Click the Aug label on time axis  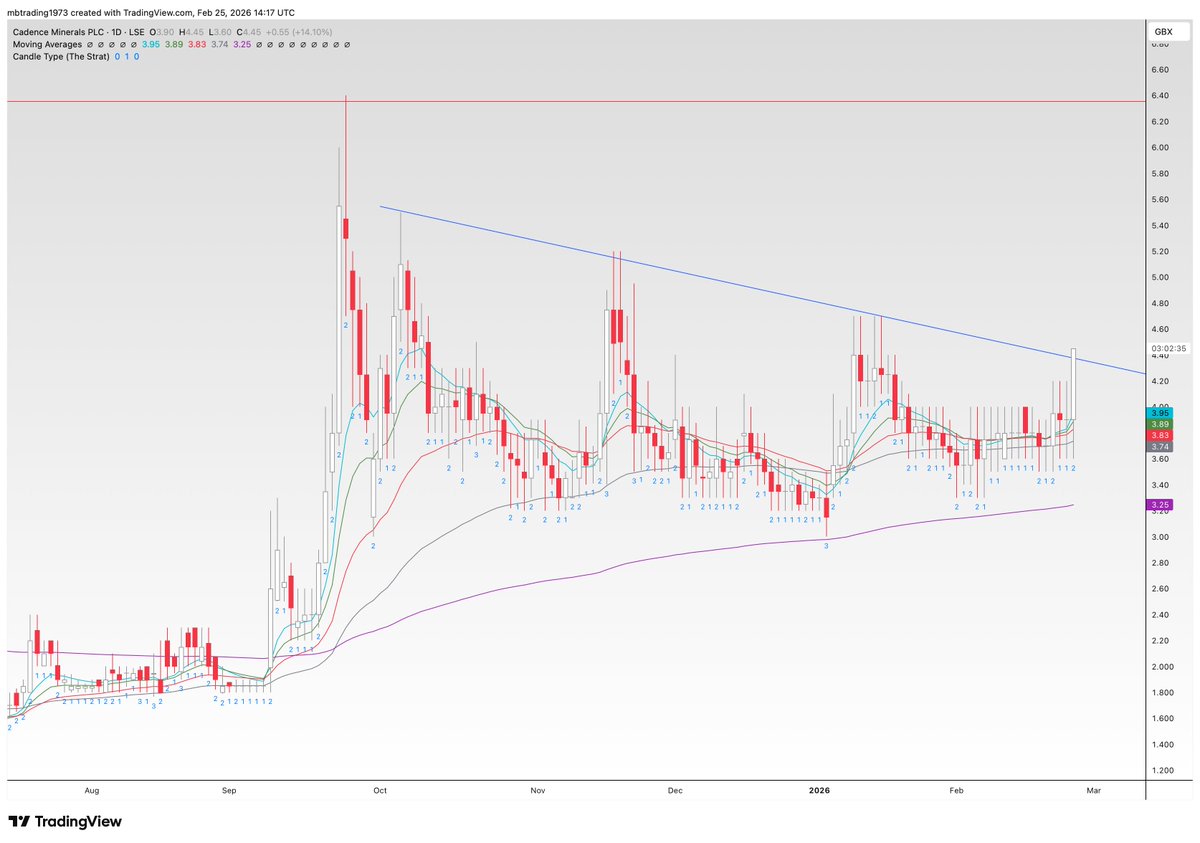(x=93, y=791)
